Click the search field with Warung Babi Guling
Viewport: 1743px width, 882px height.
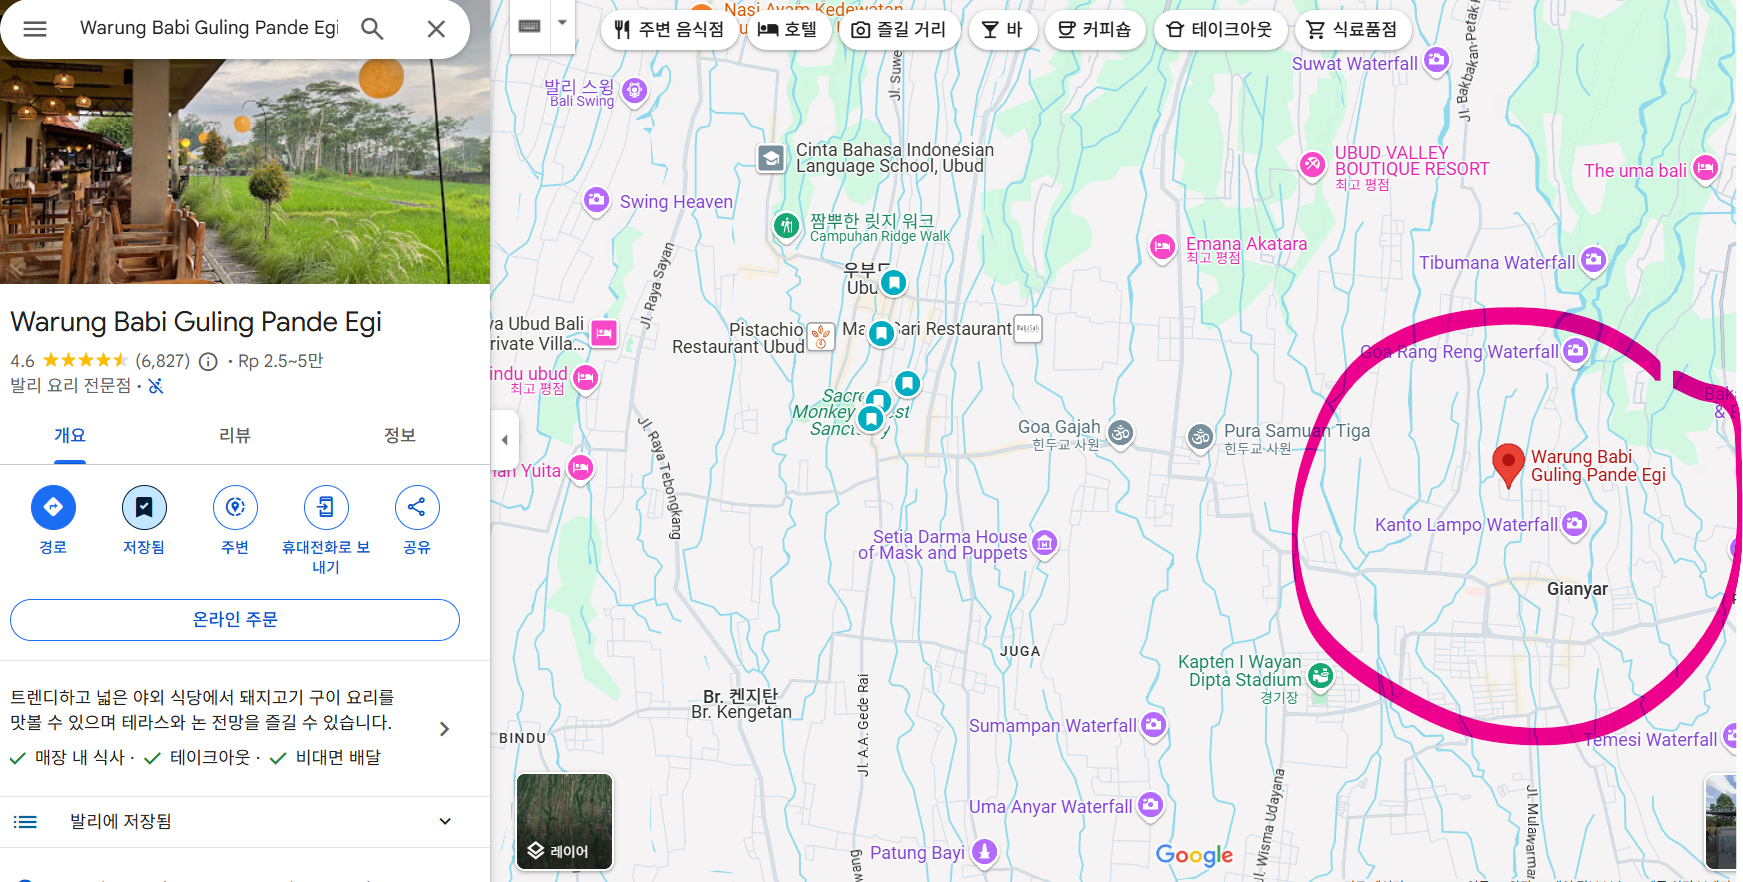pos(209,28)
